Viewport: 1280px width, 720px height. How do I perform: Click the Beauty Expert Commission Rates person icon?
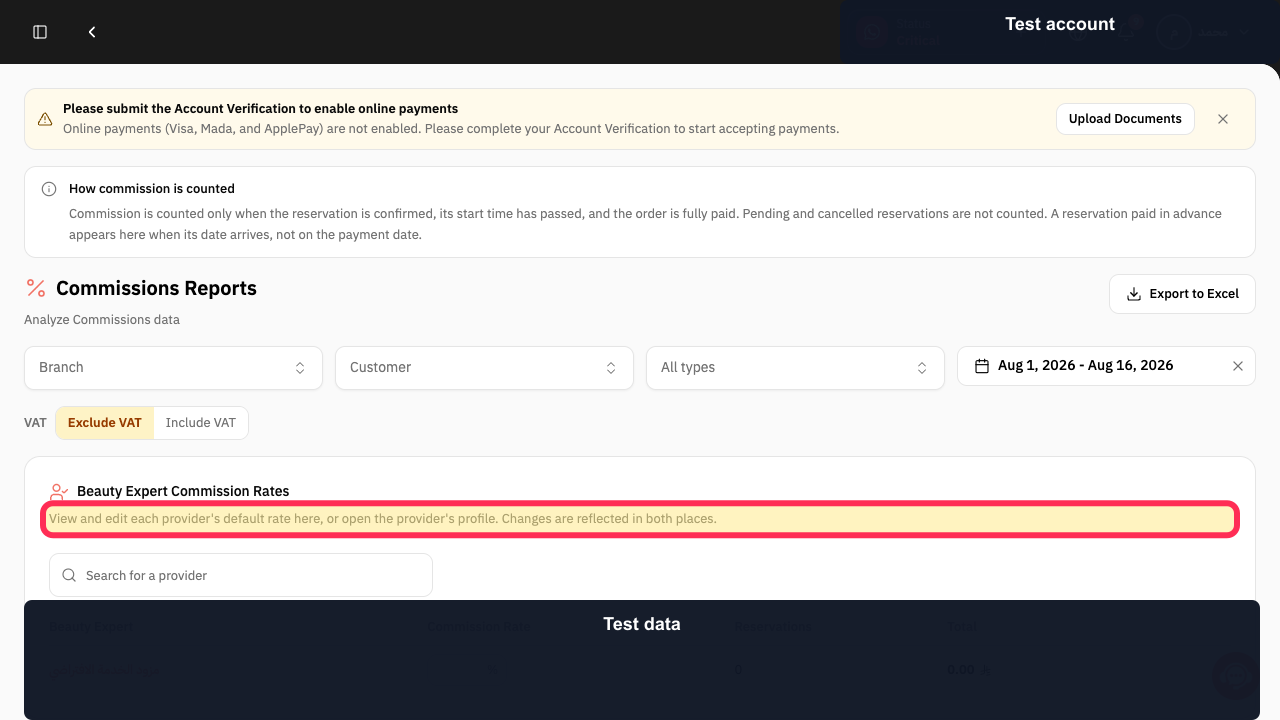(x=59, y=492)
